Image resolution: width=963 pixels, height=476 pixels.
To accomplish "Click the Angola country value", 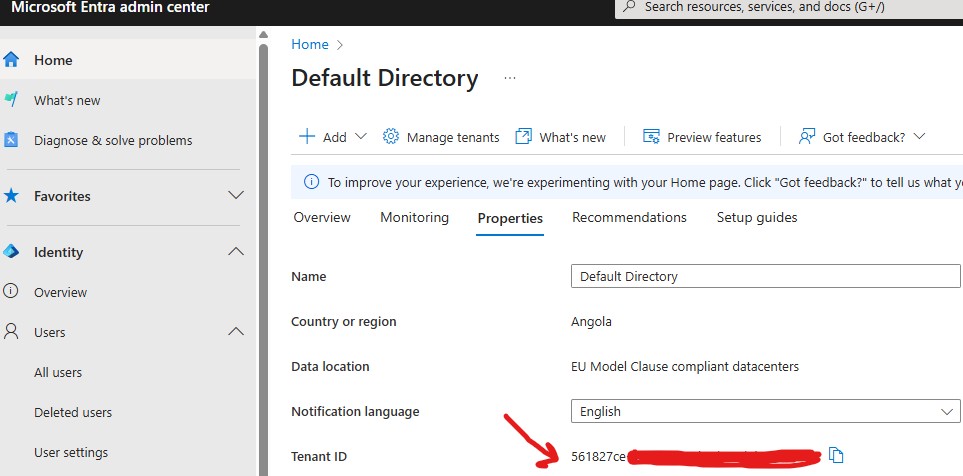I will click(591, 321).
